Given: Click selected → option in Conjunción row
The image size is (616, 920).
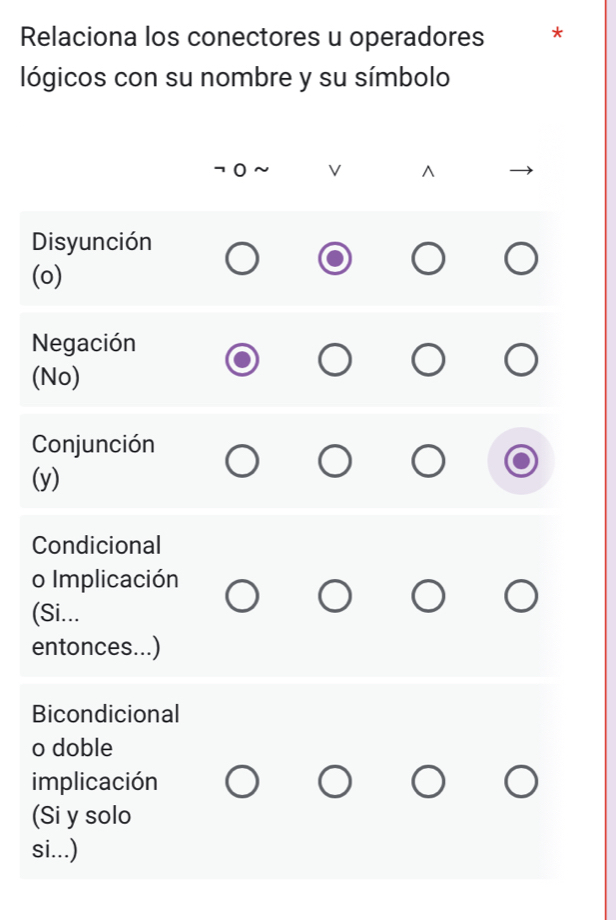Looking at the screenshot, I should coord(521,461).
